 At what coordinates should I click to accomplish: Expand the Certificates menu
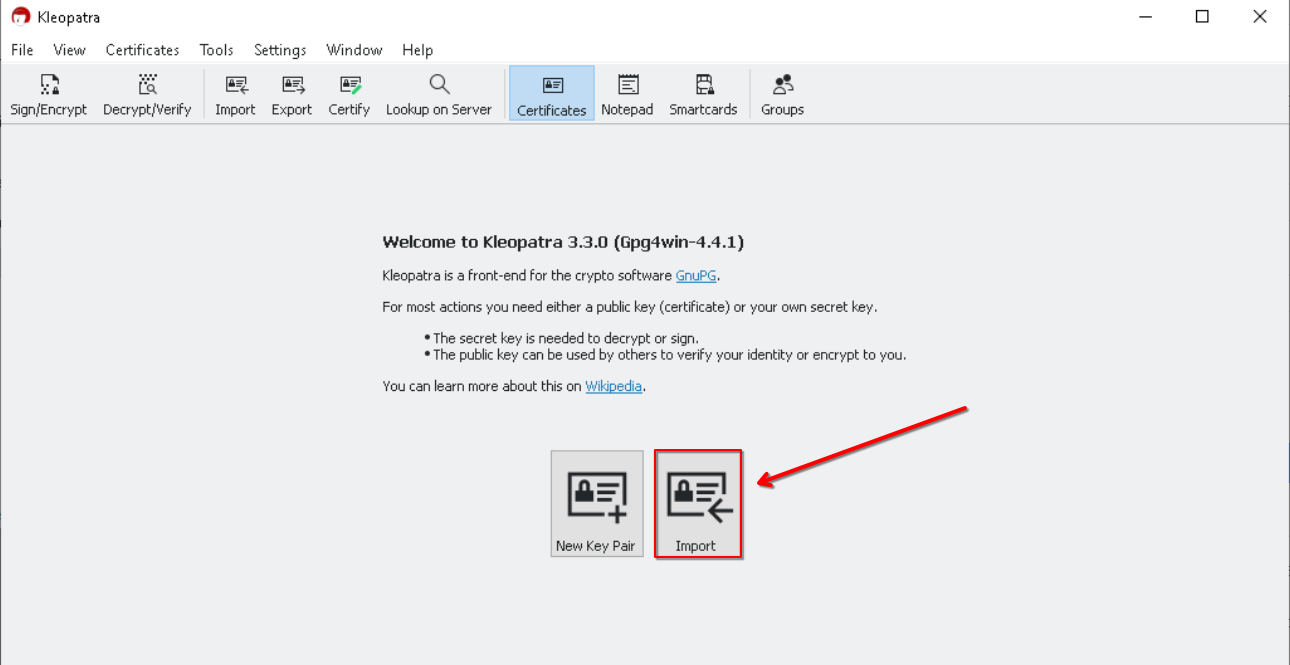(142, 50)
